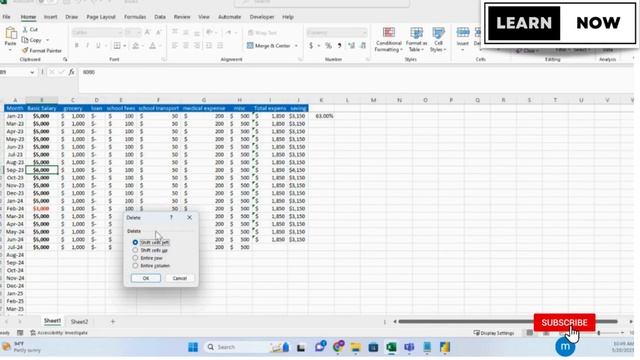The height and width of the screenshot is (360, 640).
Task: Click the Bottom Align icon
Action: point(197,32)
